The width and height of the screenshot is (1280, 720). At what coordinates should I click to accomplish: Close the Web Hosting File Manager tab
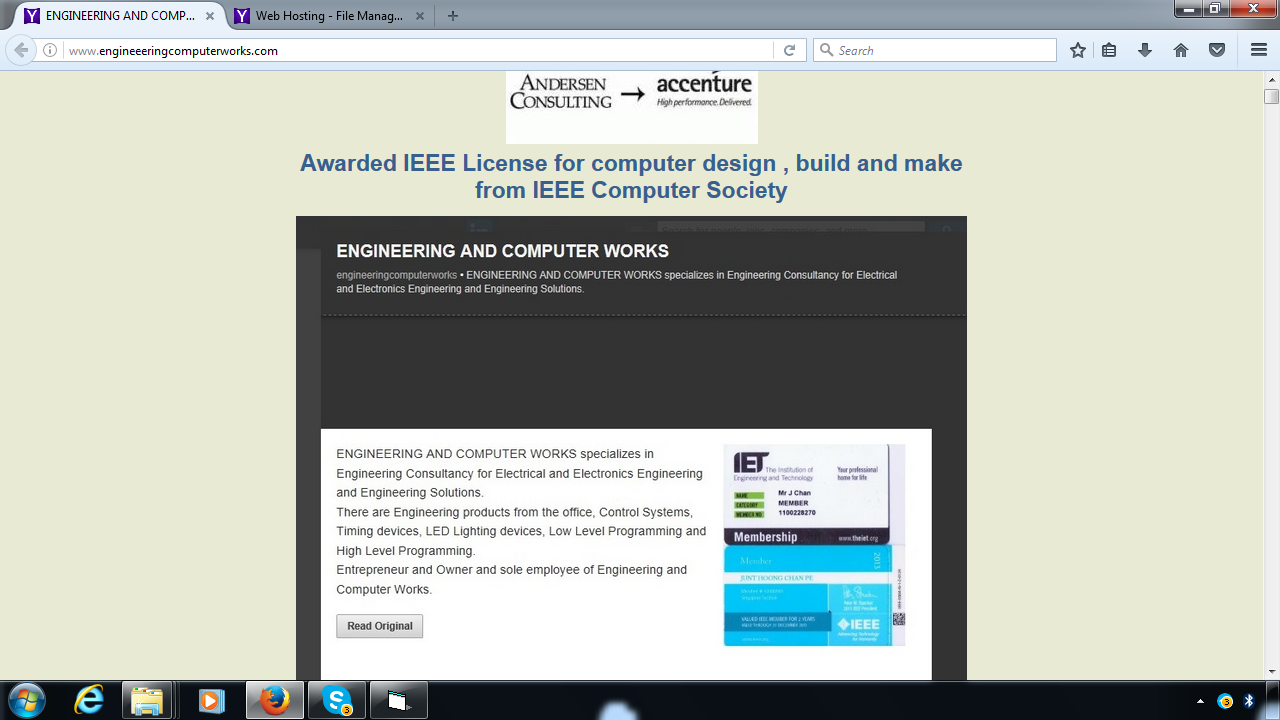(421, 16)
